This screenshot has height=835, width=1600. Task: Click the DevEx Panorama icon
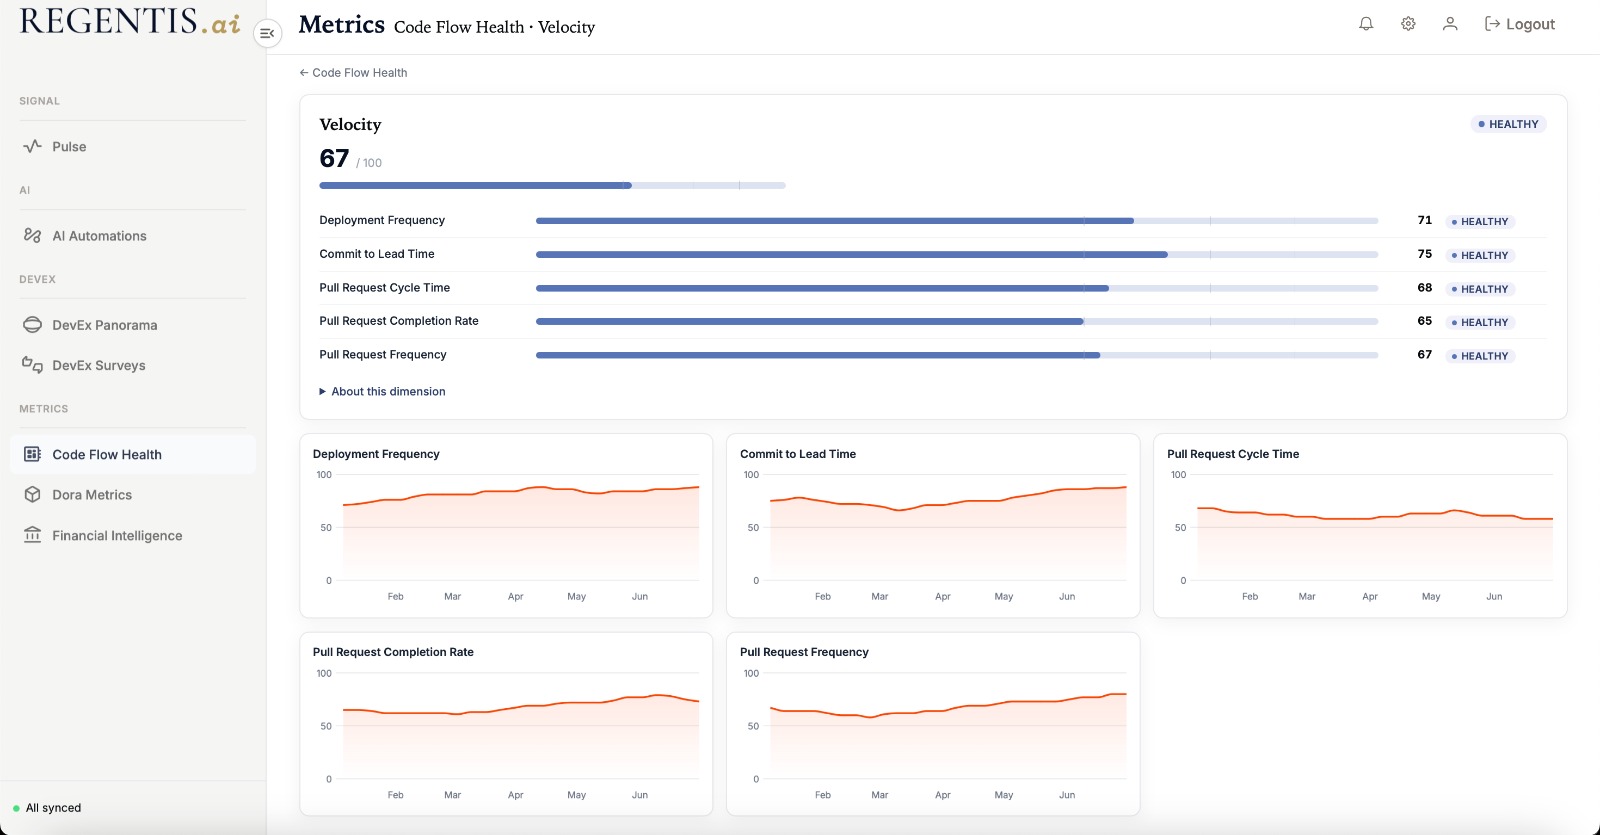click(x=32, y=325)
